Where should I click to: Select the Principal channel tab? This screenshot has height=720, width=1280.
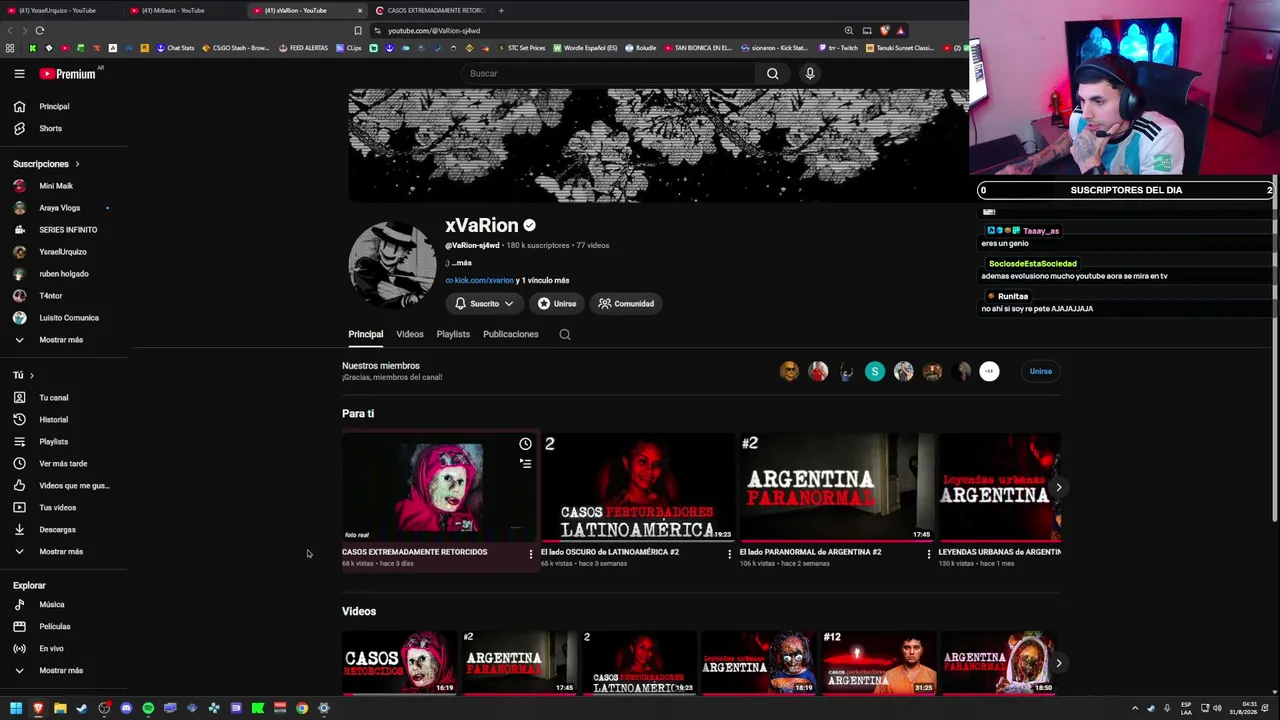[366, 334]
